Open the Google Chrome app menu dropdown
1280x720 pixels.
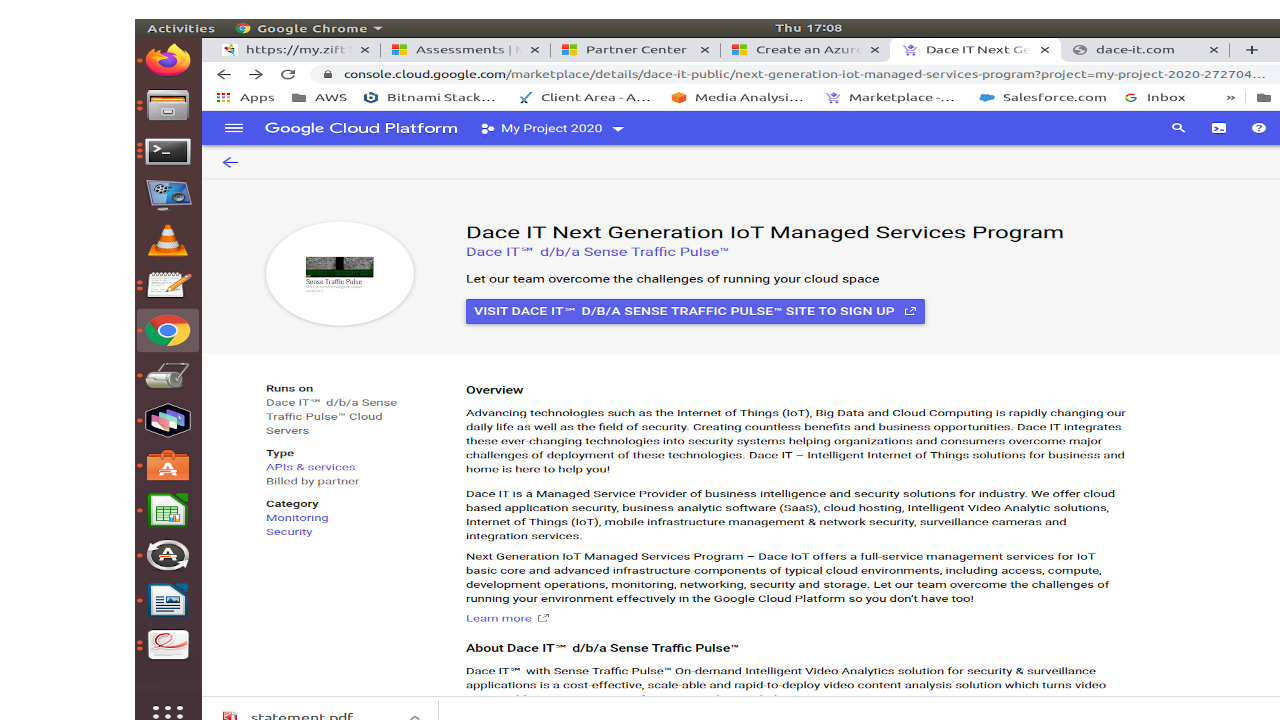309,28
